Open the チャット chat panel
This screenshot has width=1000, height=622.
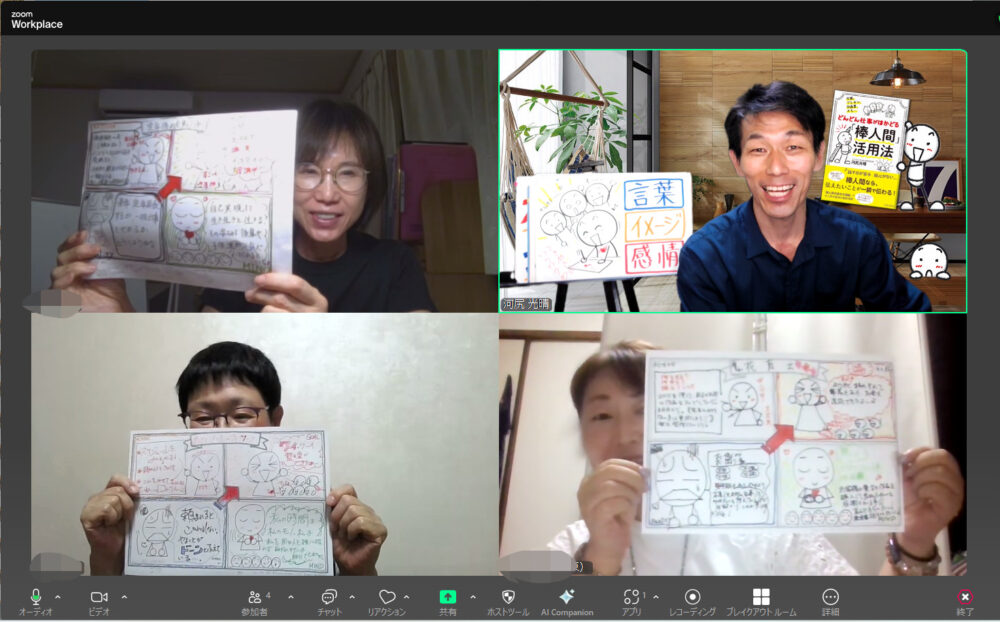[329, 597]
